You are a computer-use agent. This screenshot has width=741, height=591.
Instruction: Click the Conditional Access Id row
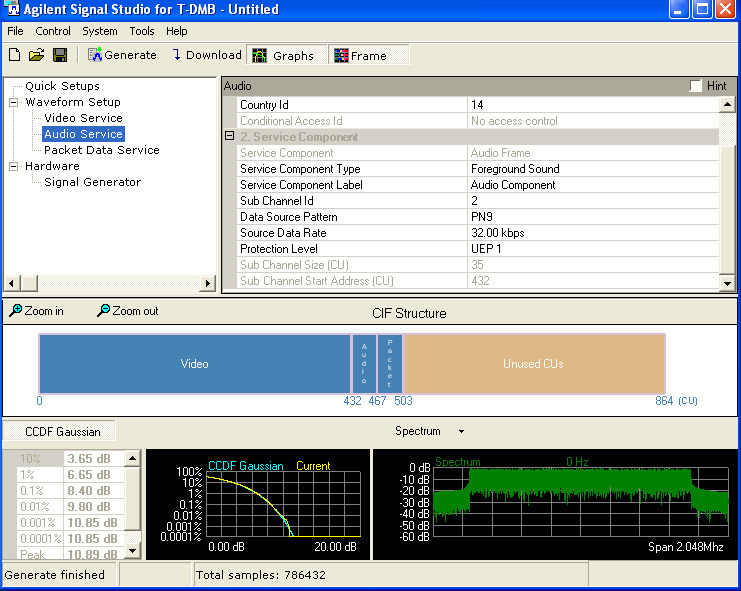pyautogui.click(x=478, y=121)
